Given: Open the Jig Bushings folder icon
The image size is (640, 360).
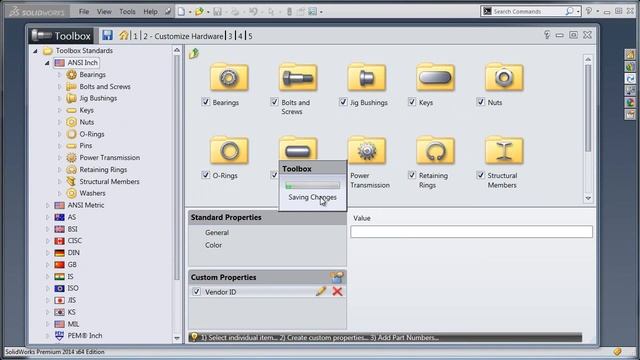Looking at the screenshot, I should (367, 77).
